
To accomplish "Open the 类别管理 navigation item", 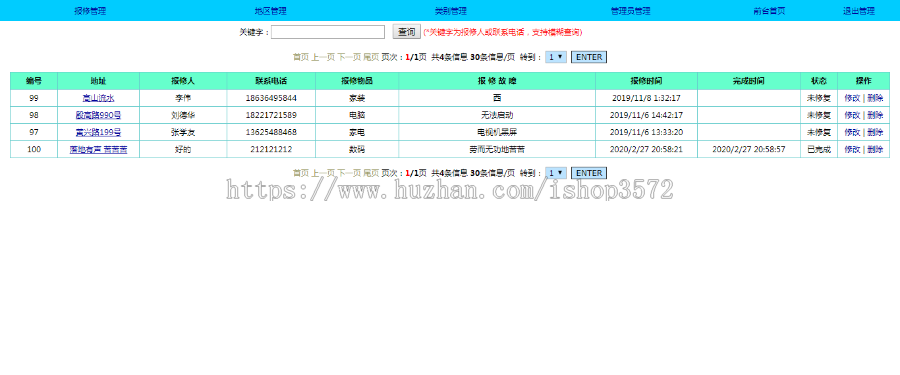I will [x=451, y=11].
